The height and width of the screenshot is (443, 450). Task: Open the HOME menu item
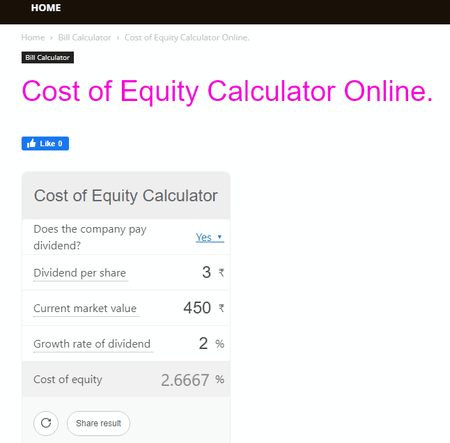point(46,8)
